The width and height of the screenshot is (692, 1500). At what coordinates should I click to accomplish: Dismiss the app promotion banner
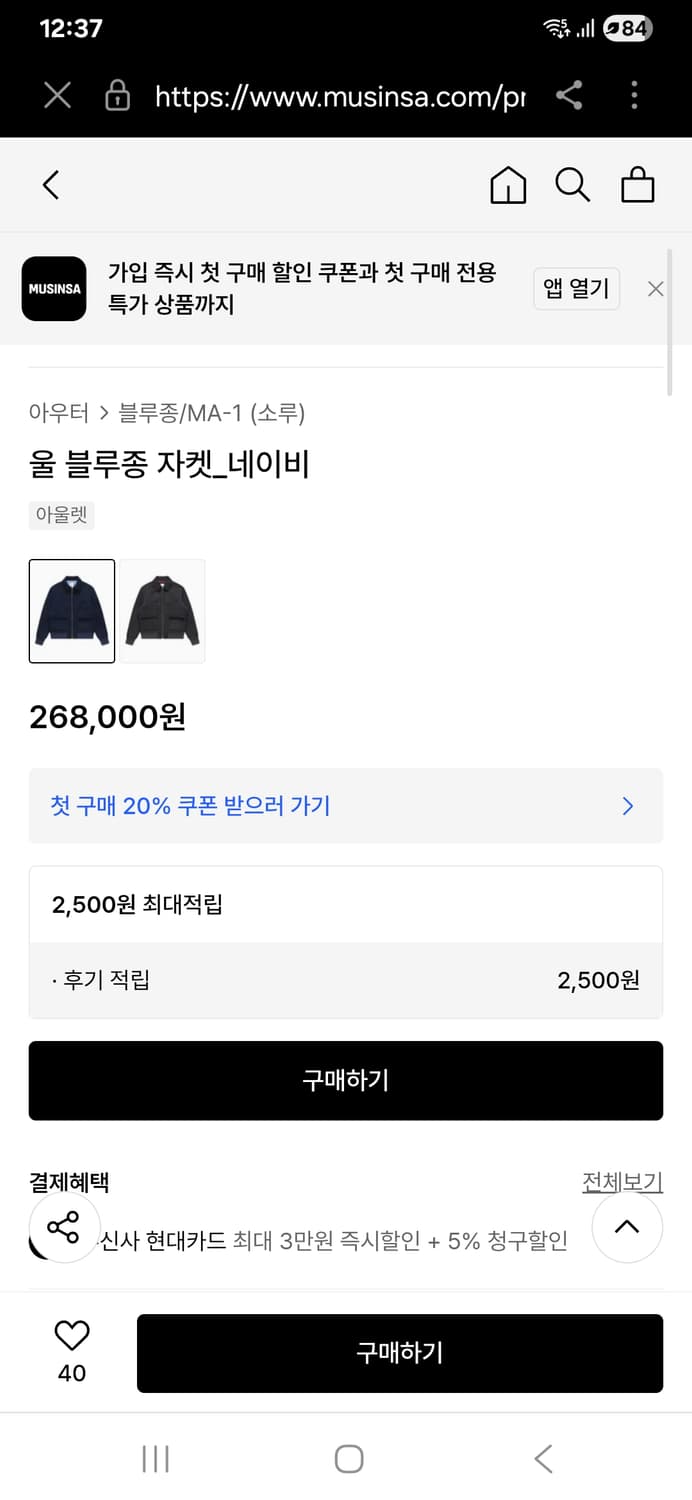(655, 289)
